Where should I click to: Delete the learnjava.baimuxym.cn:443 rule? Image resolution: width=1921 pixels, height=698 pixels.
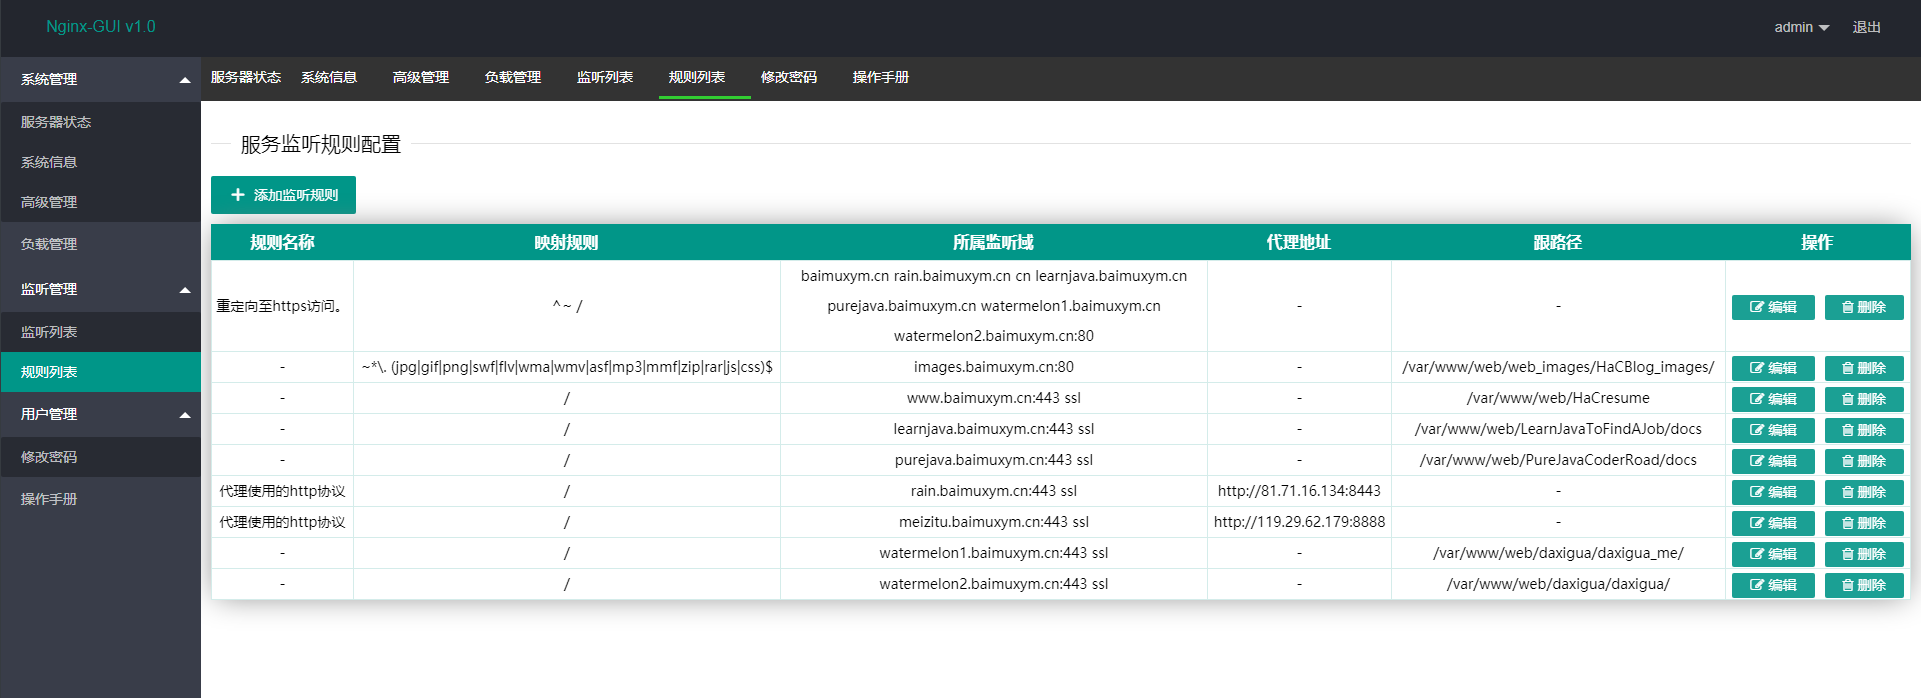point(1863,430)
